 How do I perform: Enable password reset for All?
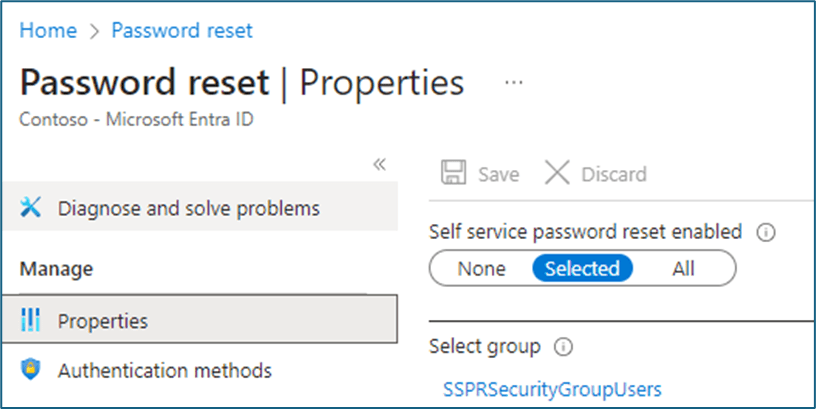pyautogui.click(x=683, y=268)
